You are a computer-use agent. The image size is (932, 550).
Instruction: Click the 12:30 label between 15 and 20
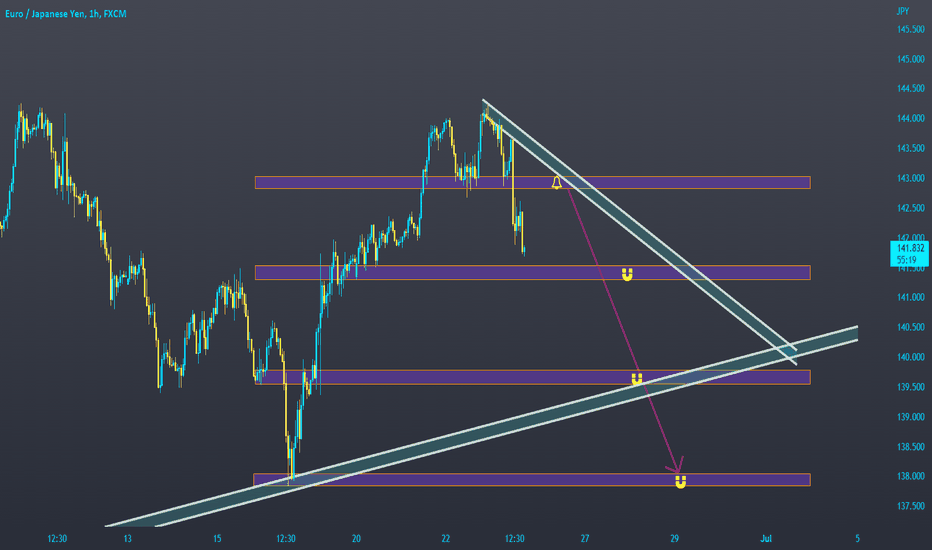point(286,539)
